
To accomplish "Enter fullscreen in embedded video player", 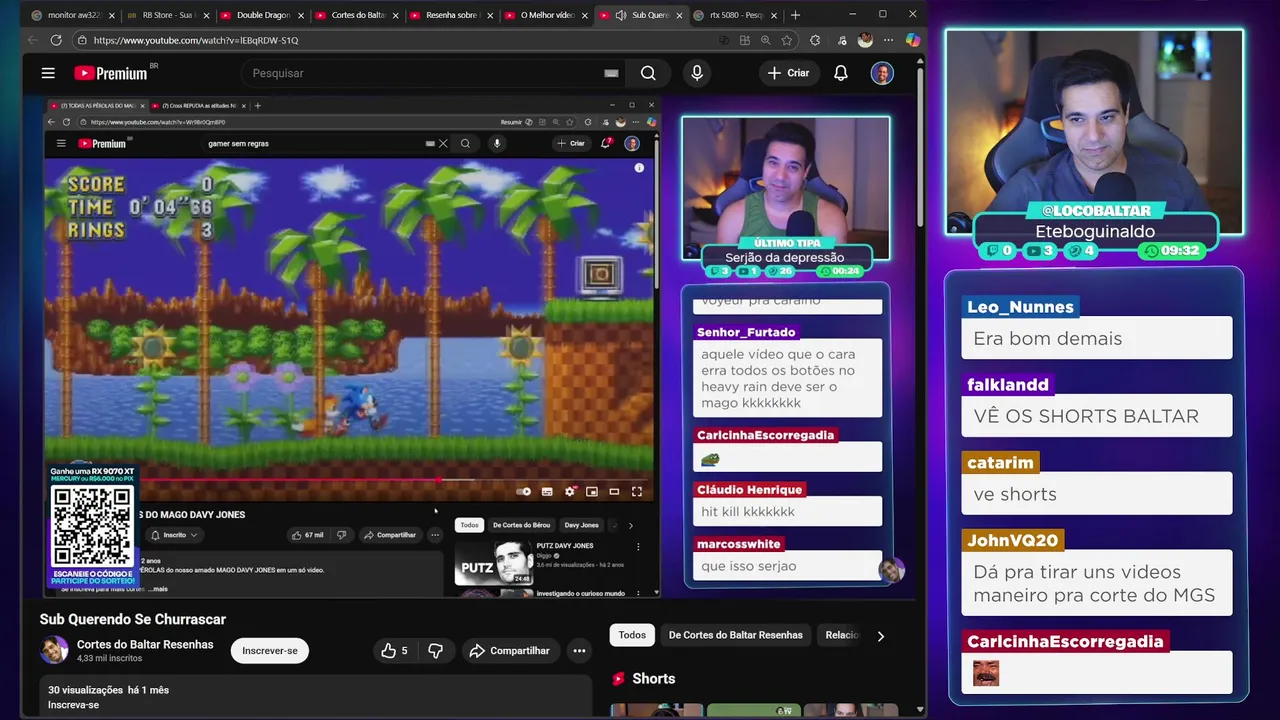I will pyautogui.click(x=636, y=491).
